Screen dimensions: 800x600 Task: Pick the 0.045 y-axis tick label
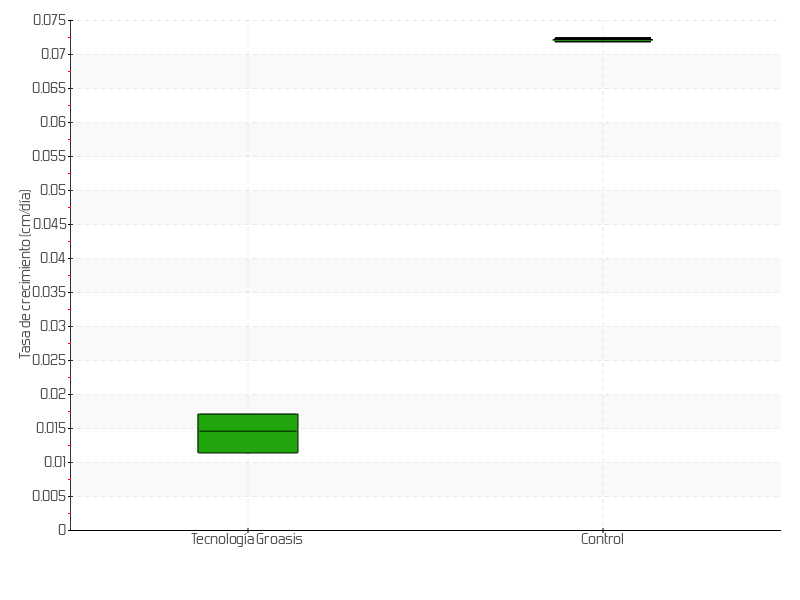(49, 224)
